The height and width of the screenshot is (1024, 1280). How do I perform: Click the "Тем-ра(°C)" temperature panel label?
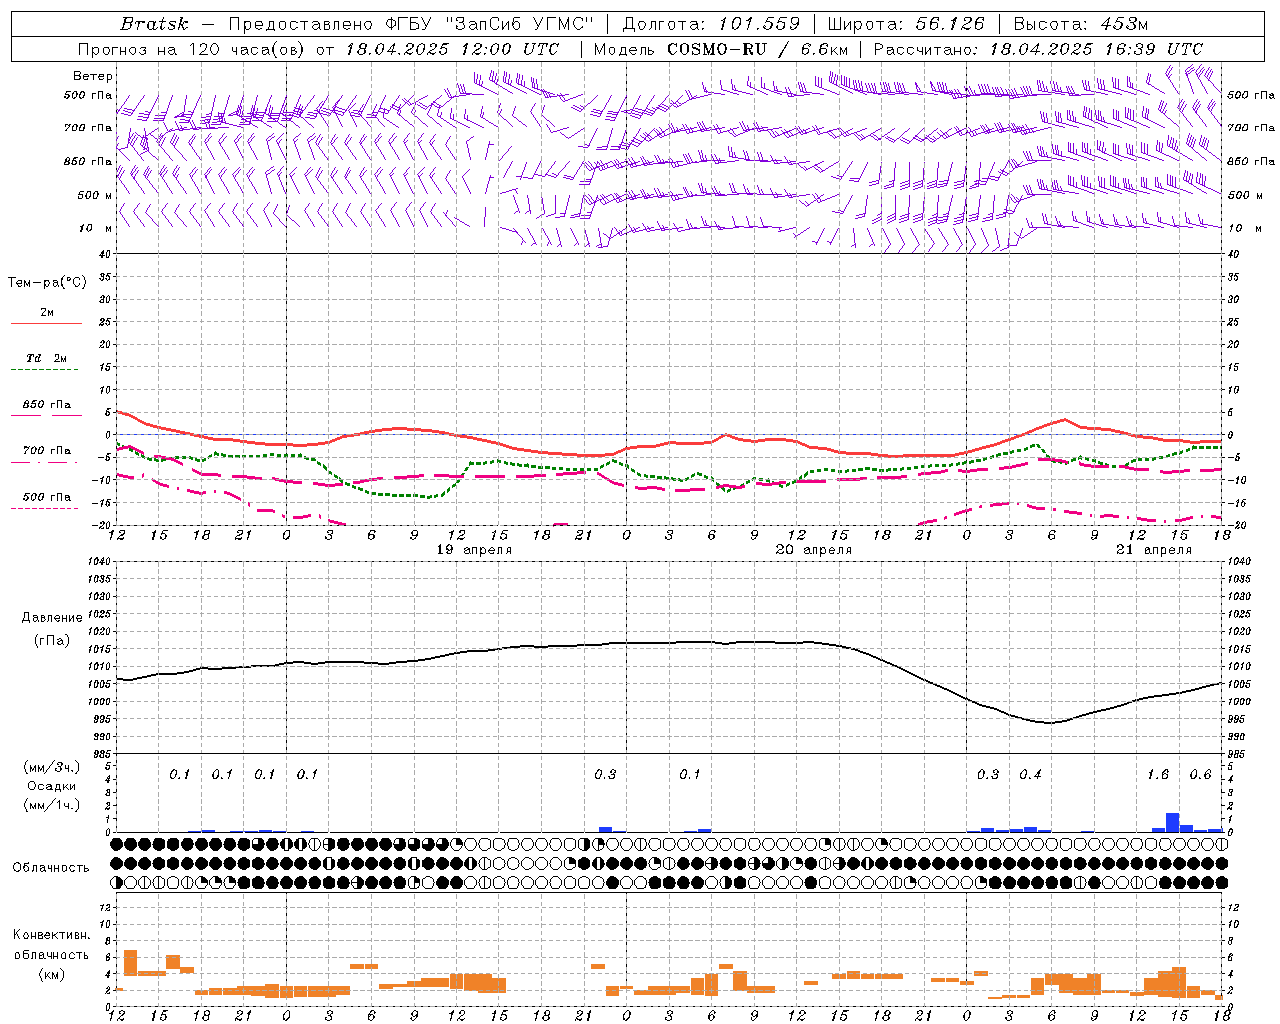(47, 283)
